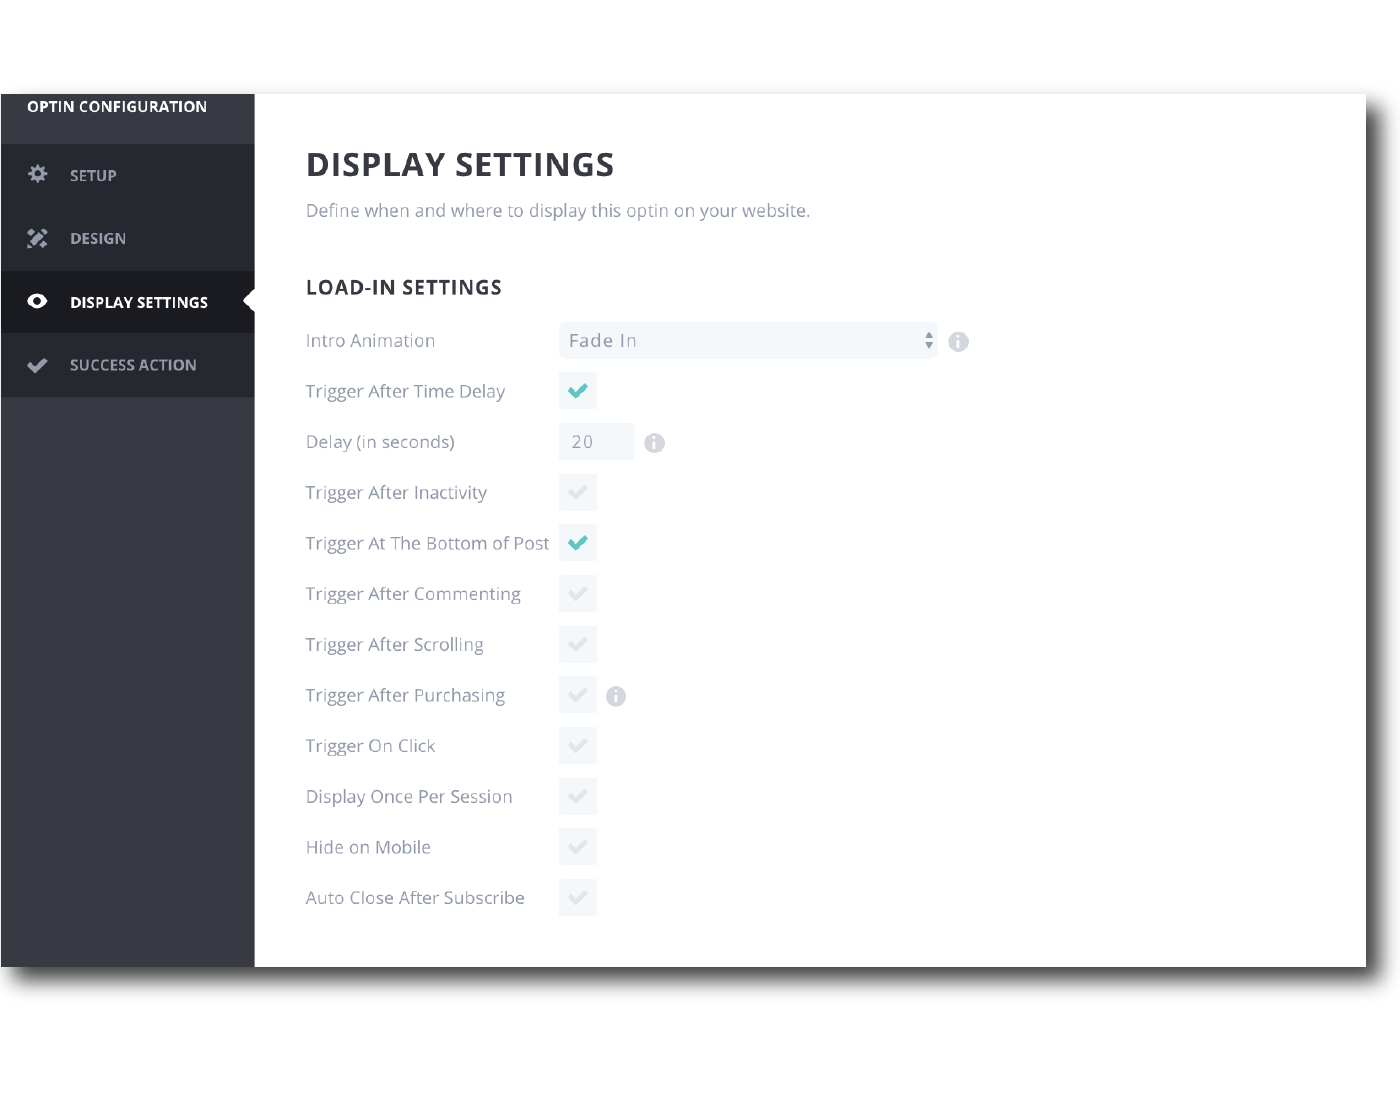Disable Trigger After Time Delay
The height and width of the screenshot is (1114, 1400).
click(577, 391)
